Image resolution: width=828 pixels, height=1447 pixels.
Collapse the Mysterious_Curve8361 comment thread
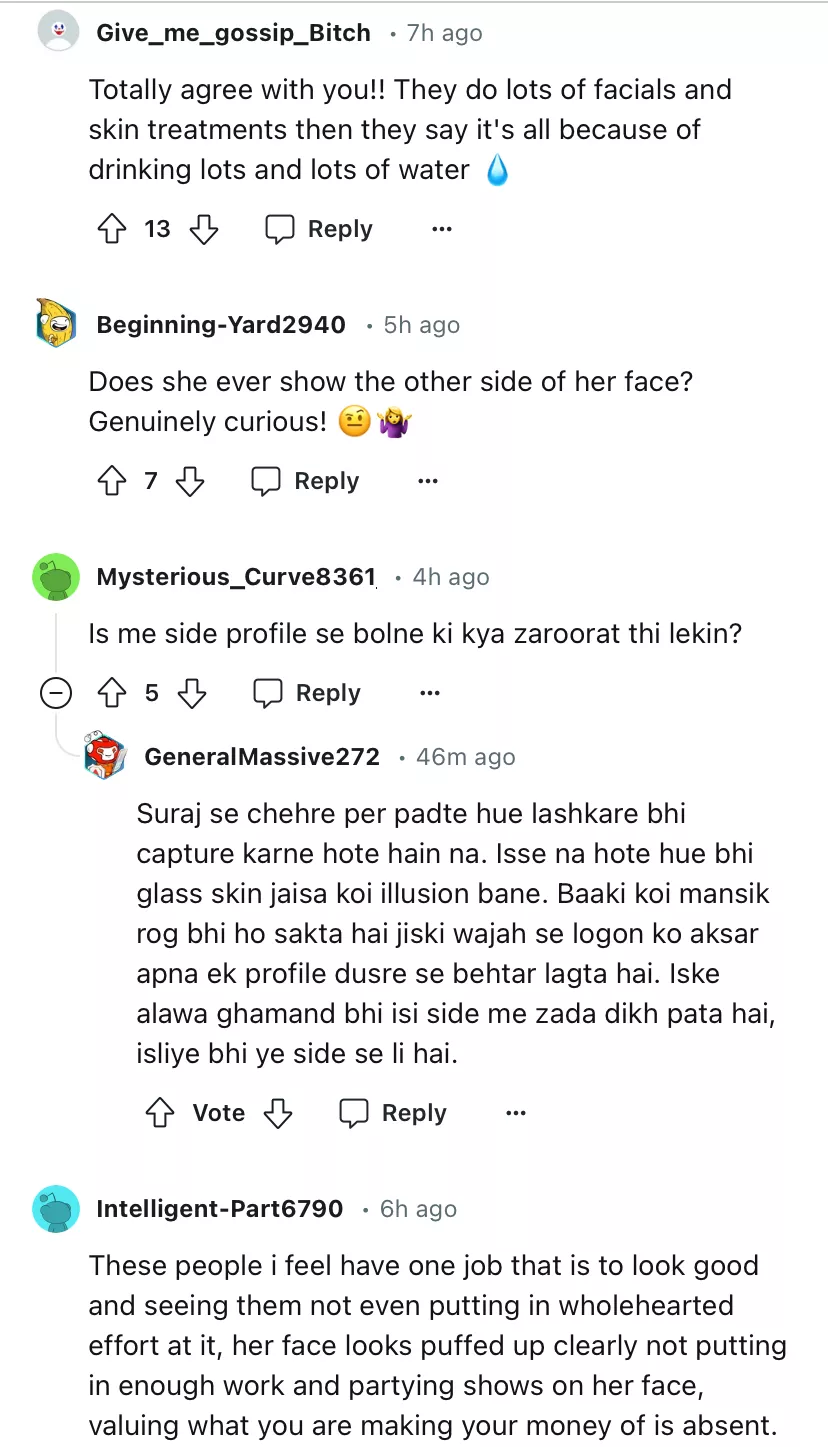(x=56, y=693)
